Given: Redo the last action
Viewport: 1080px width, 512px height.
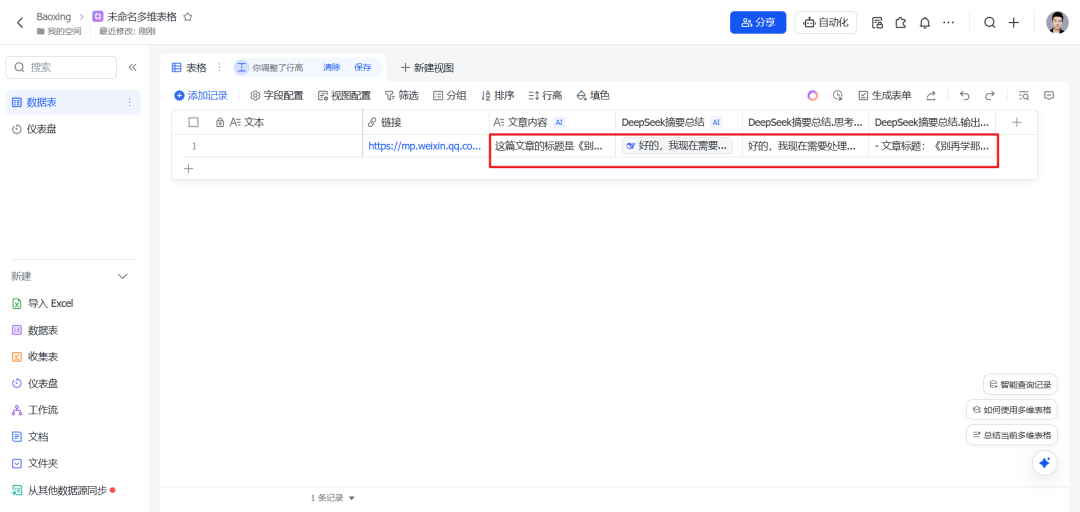Looking at the screenshot, I should click(990, 96).
